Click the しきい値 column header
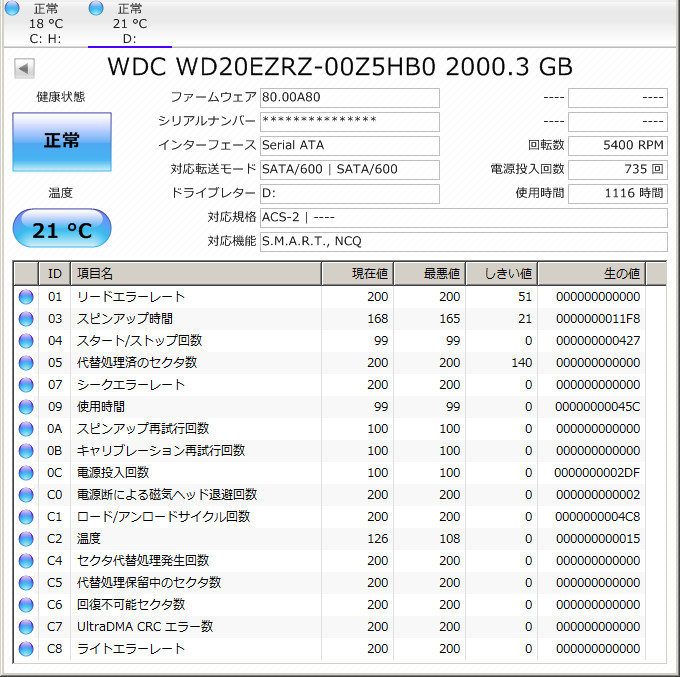Image resolution: width=680 pixels, height=677 pixels. point(502,274)
